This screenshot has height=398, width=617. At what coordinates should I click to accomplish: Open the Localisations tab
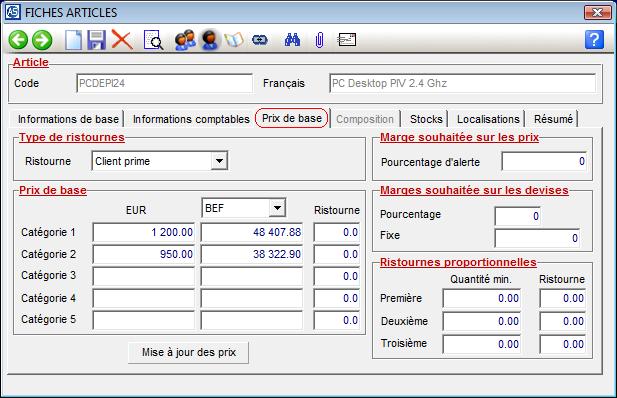pos(488,119)
